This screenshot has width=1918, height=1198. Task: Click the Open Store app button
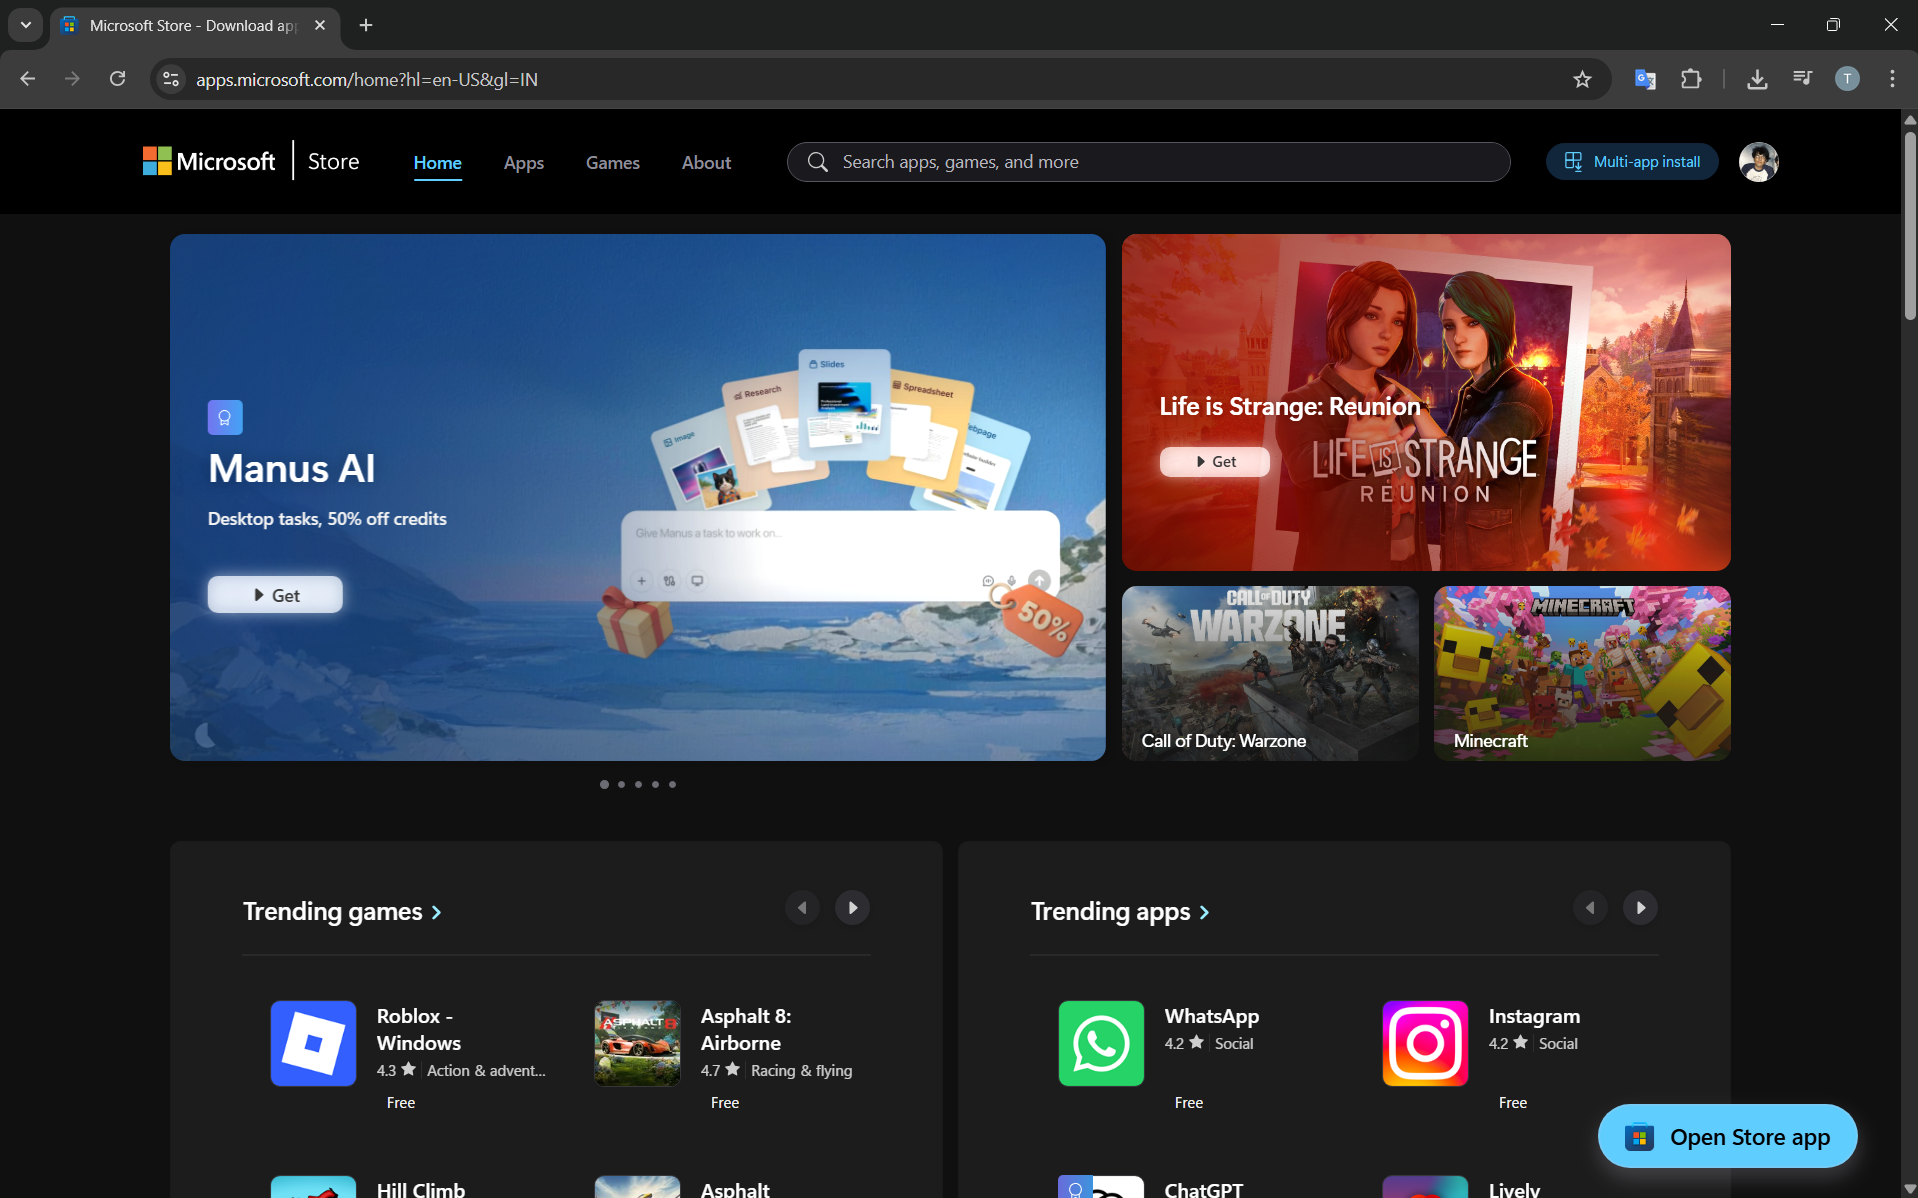tap(1727, 1136)
